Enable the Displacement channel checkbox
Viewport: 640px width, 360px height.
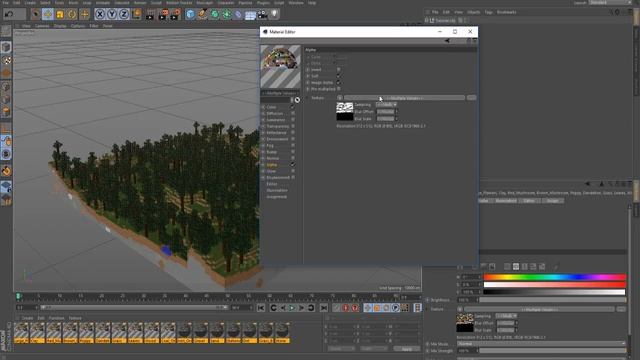tap(293, 178)
